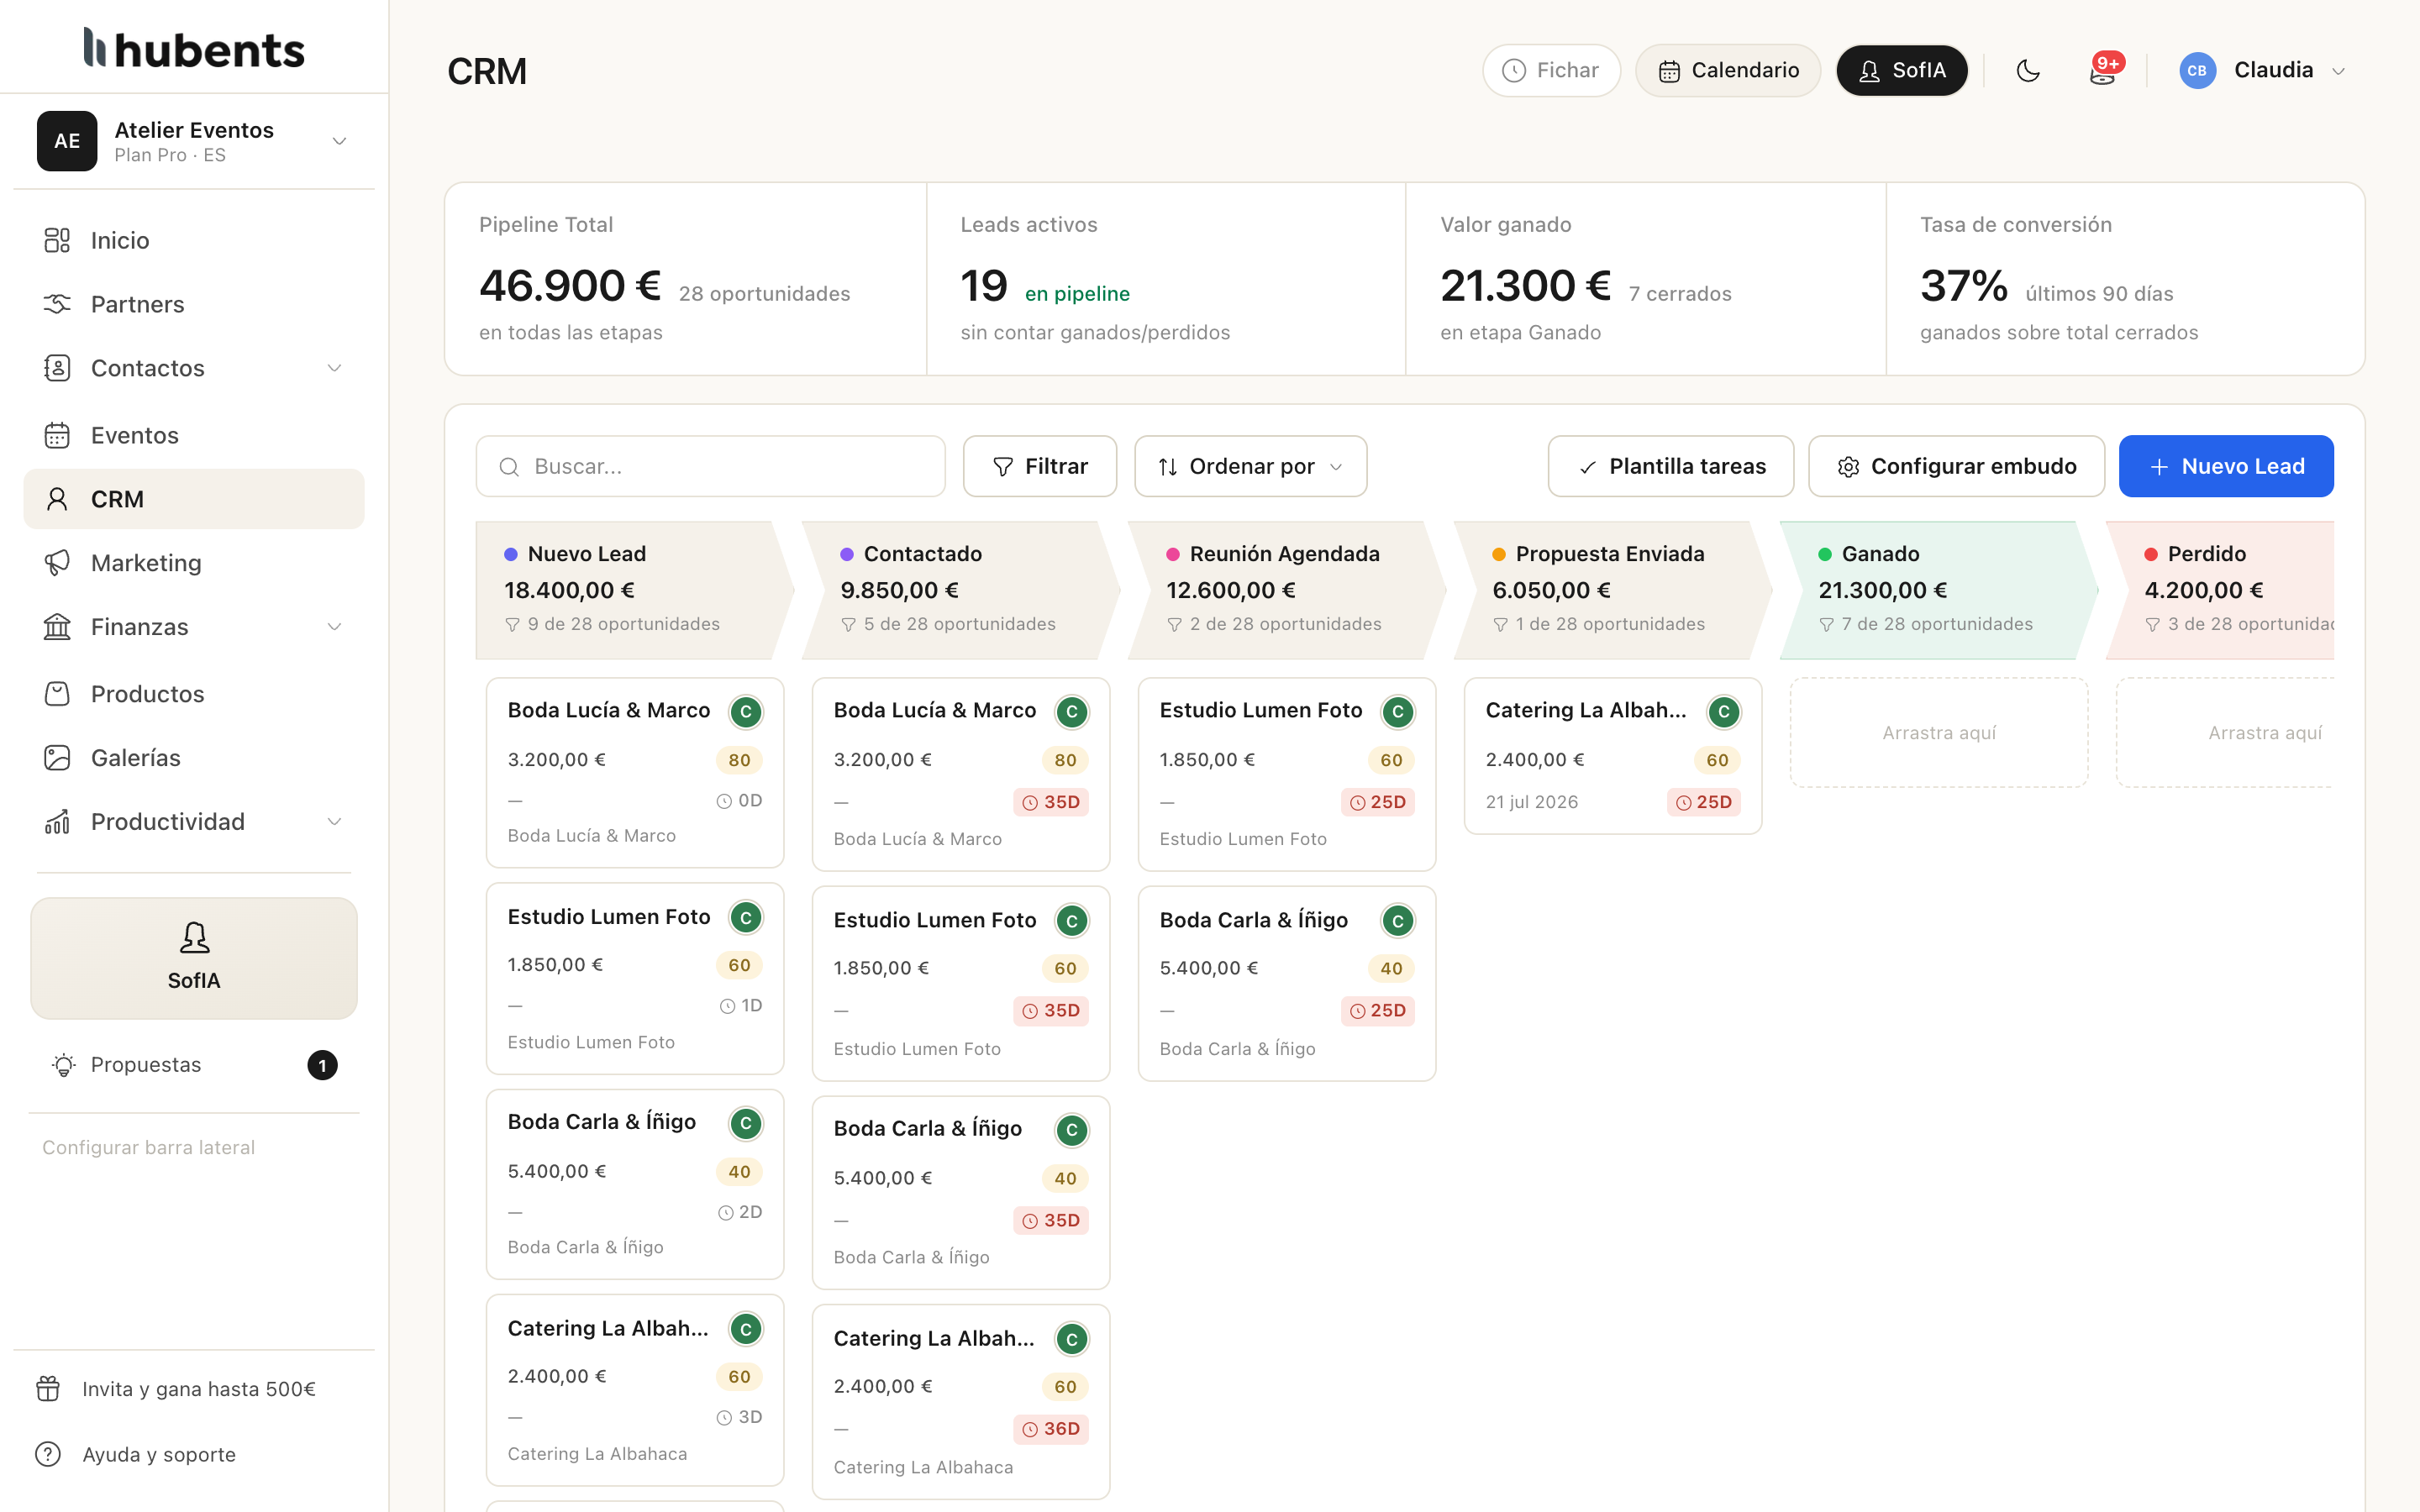
Task: Click Invita y gana hasta 500€
Action: 199,1389
